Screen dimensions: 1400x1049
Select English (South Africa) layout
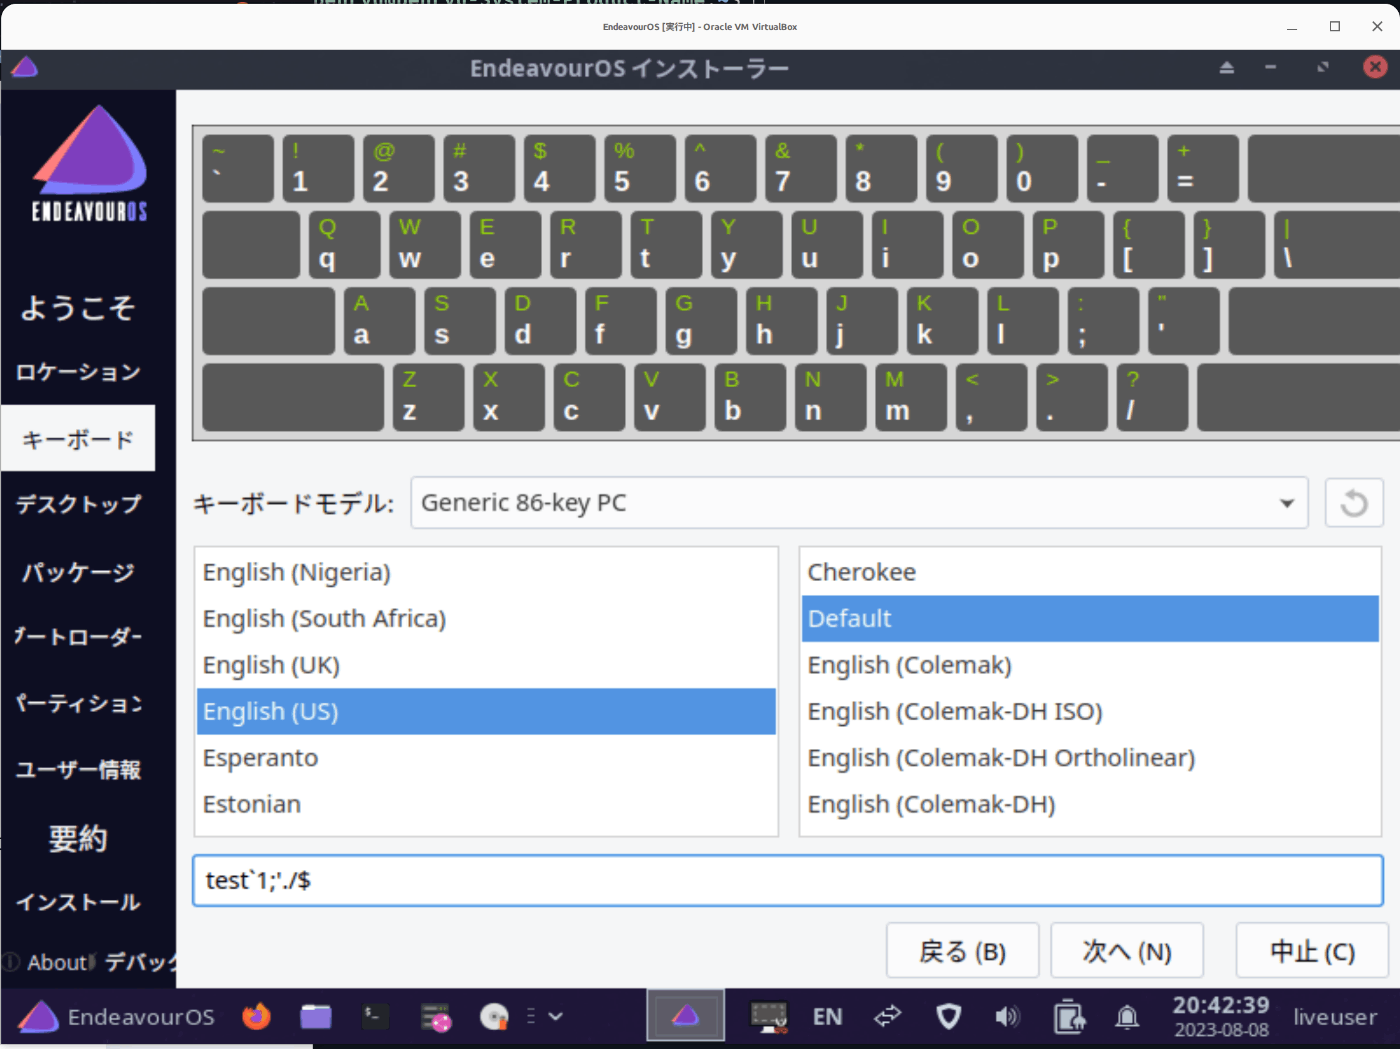(x=486, y=618)
